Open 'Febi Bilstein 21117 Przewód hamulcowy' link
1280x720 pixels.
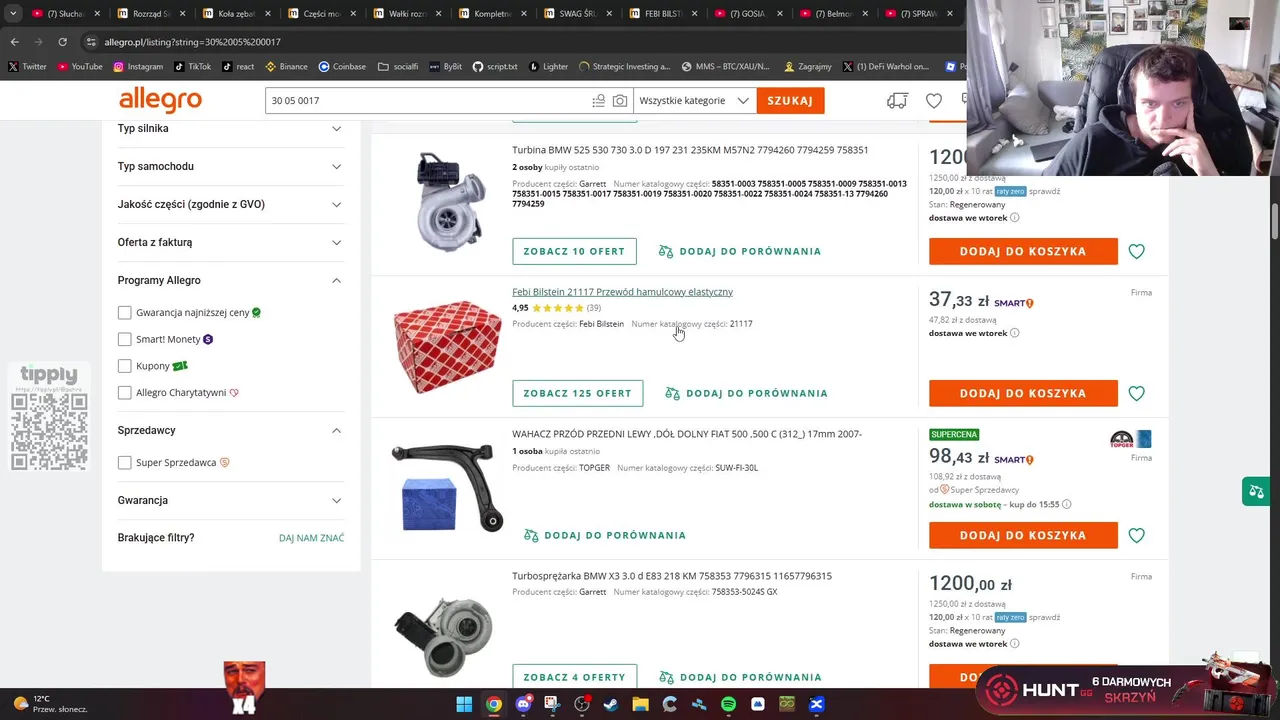(x=622, y=292)
